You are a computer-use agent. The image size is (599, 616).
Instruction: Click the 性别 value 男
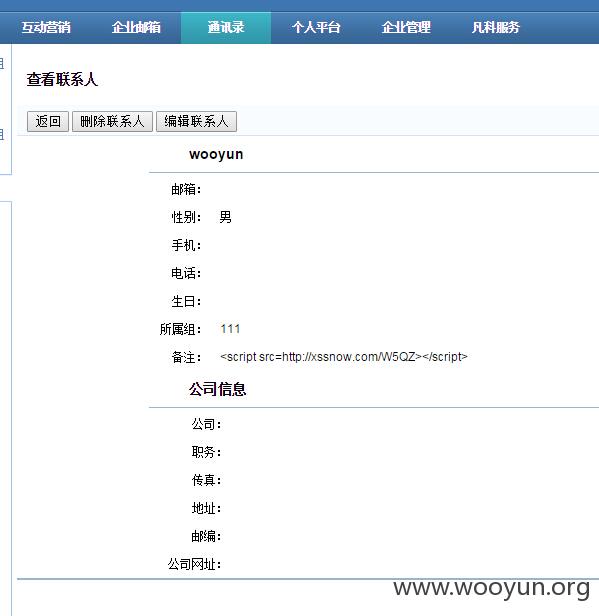point(225,217)
